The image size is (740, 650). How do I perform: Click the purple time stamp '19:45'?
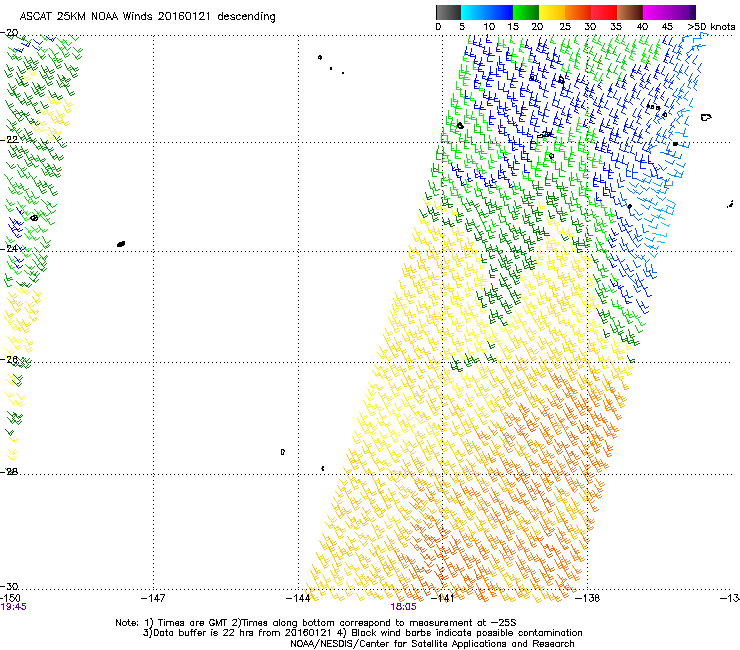(14, 607)
